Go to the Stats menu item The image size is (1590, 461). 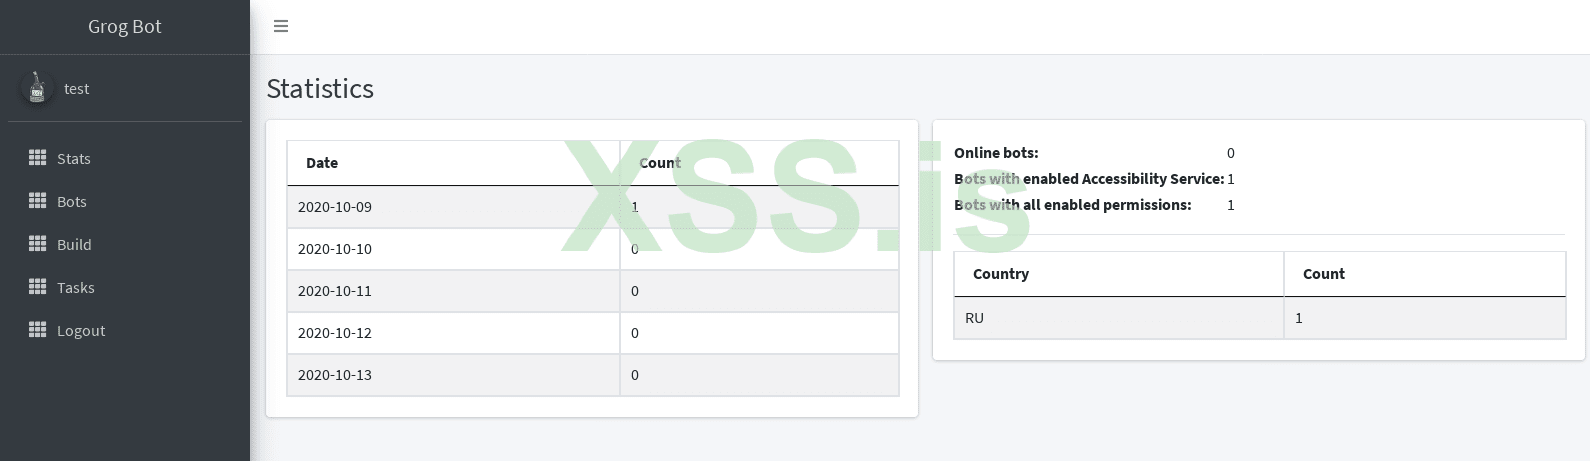(x=74, y=159)
